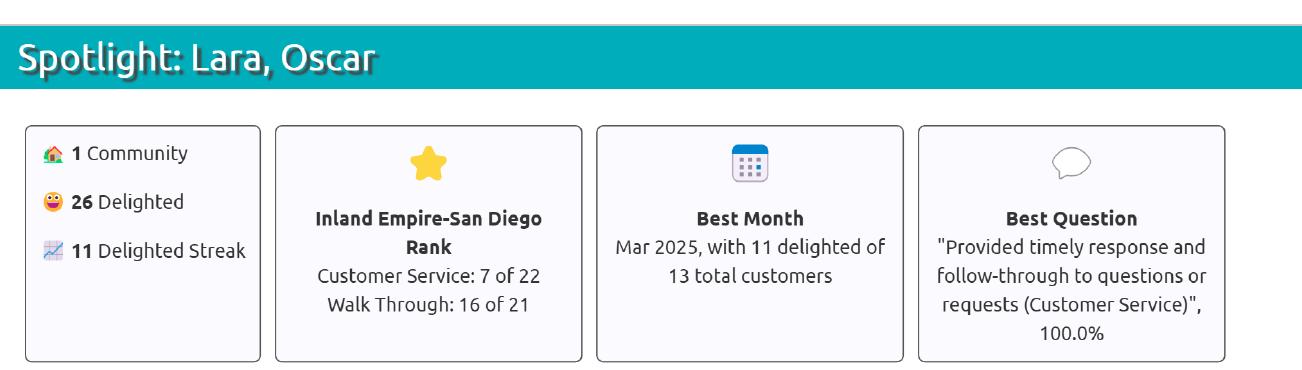Click the smiley Delighted emoji icon
Screen dimensions: 1302x370
[x=54, y=202]
